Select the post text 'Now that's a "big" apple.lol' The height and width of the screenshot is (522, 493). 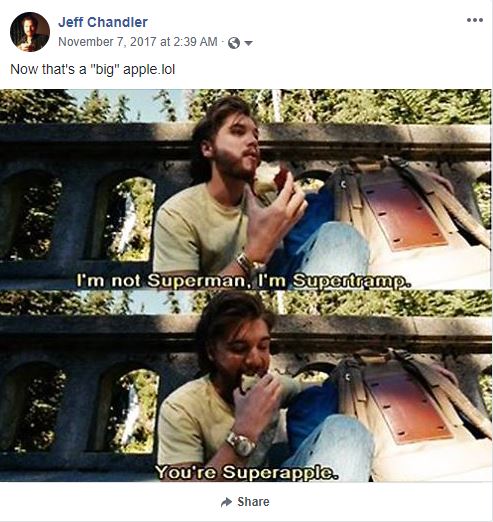point(93,69)
